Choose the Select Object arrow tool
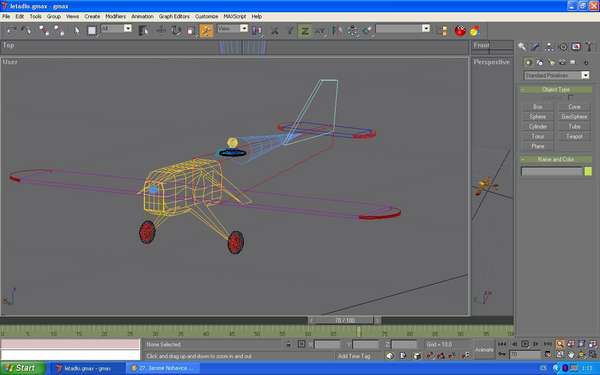 pyautogui.click(x=77, y=30)
